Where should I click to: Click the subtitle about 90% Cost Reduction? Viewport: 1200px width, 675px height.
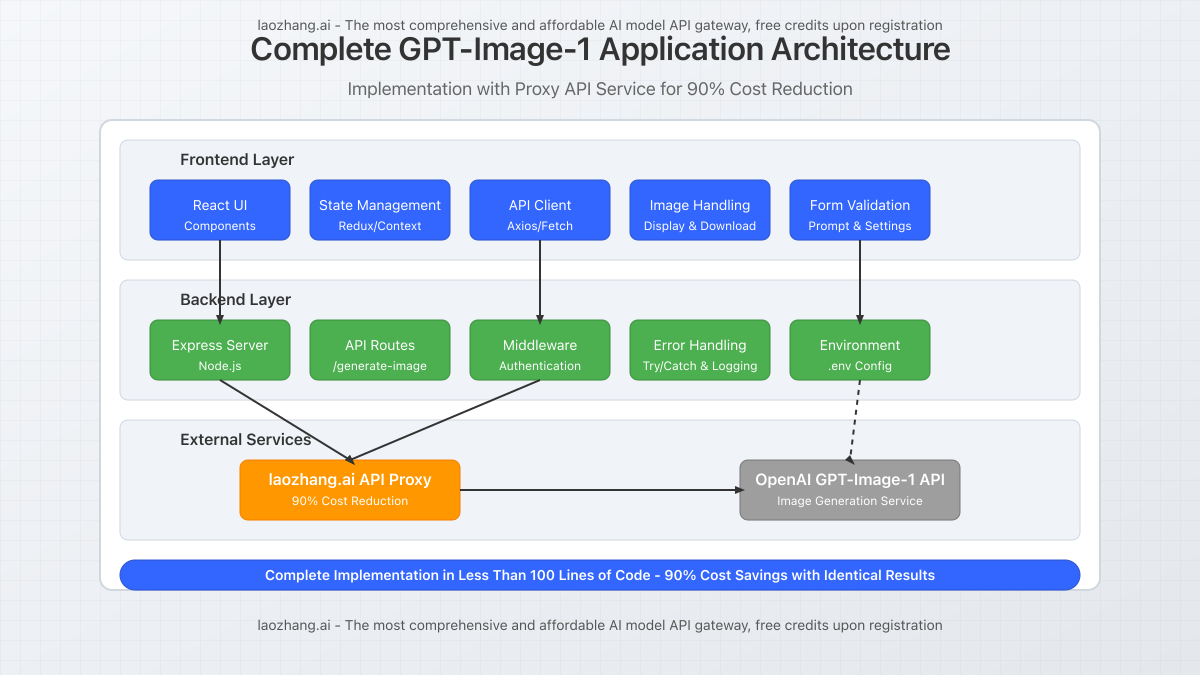click(x=600, y=89)
